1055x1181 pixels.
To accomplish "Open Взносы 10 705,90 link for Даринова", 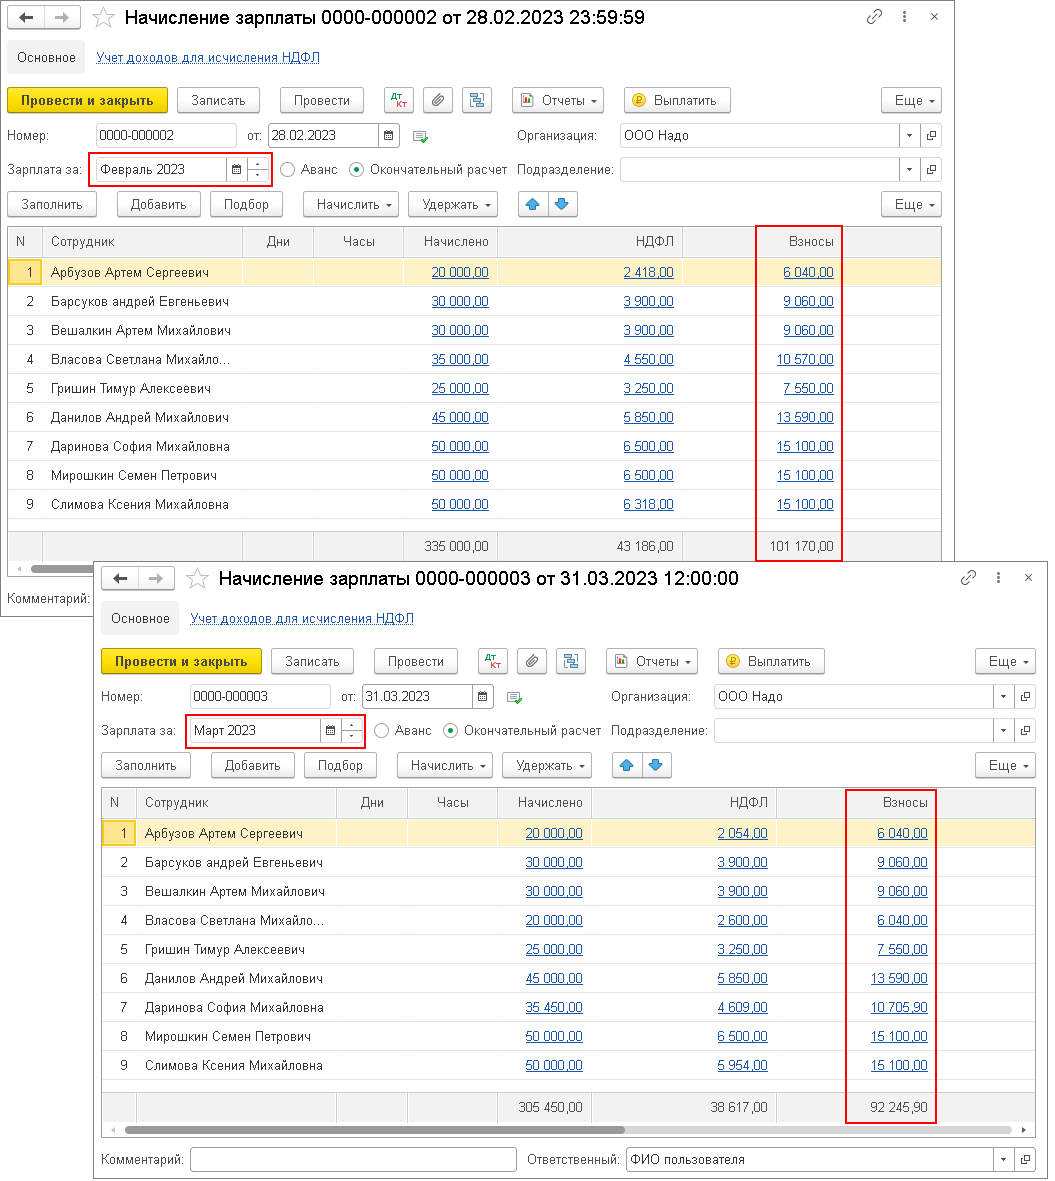I will coord(899,1007).
